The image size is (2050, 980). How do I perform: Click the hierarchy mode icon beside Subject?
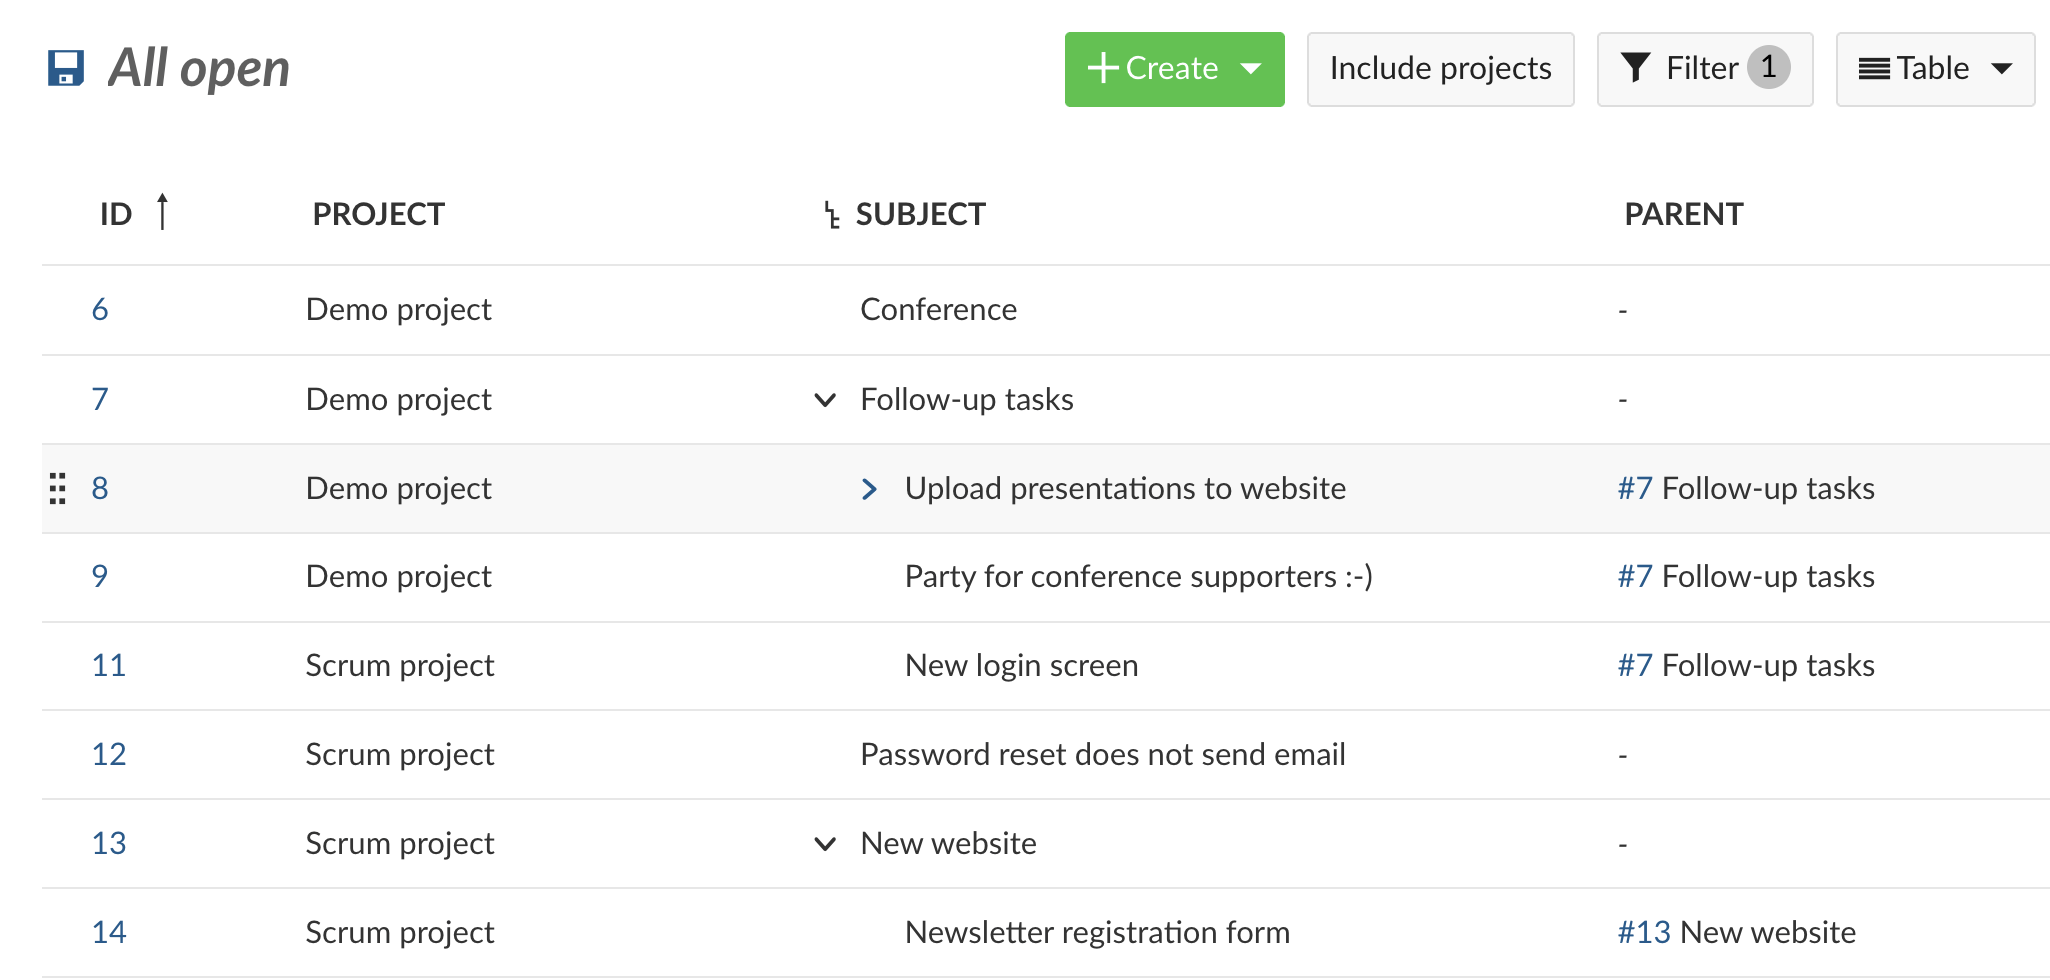point(831,214)
